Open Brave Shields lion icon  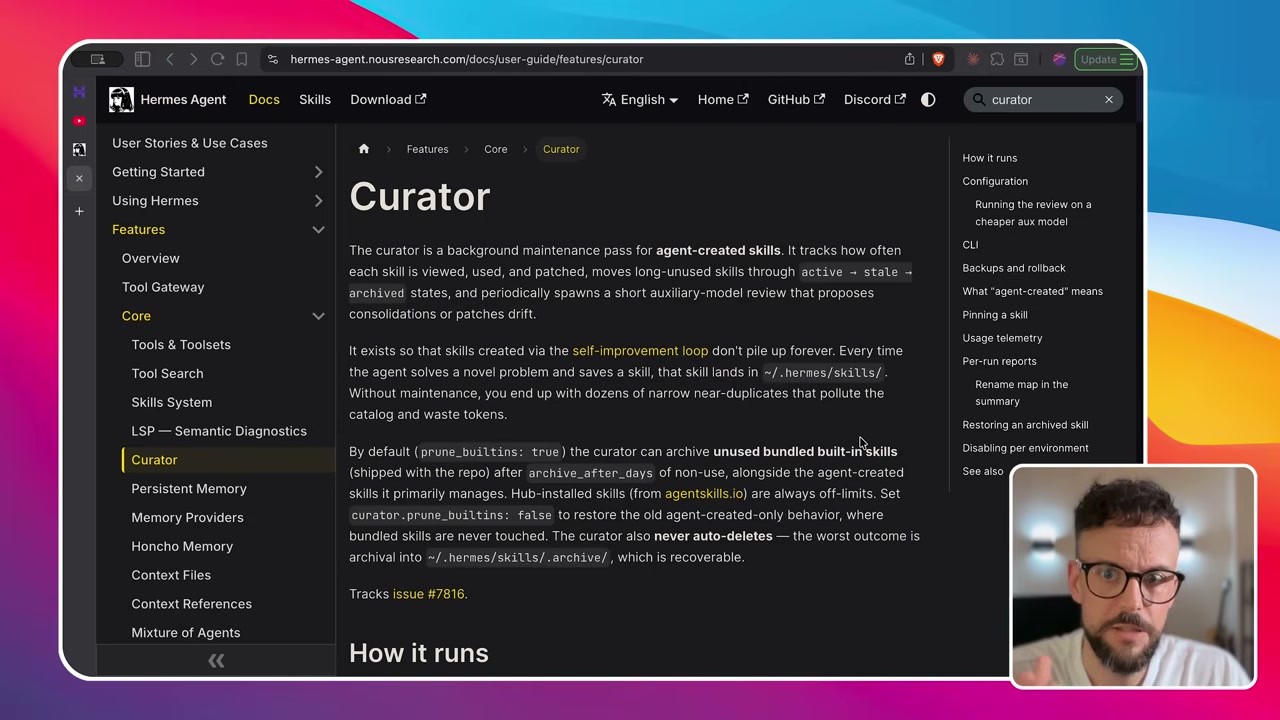[938, 59]
